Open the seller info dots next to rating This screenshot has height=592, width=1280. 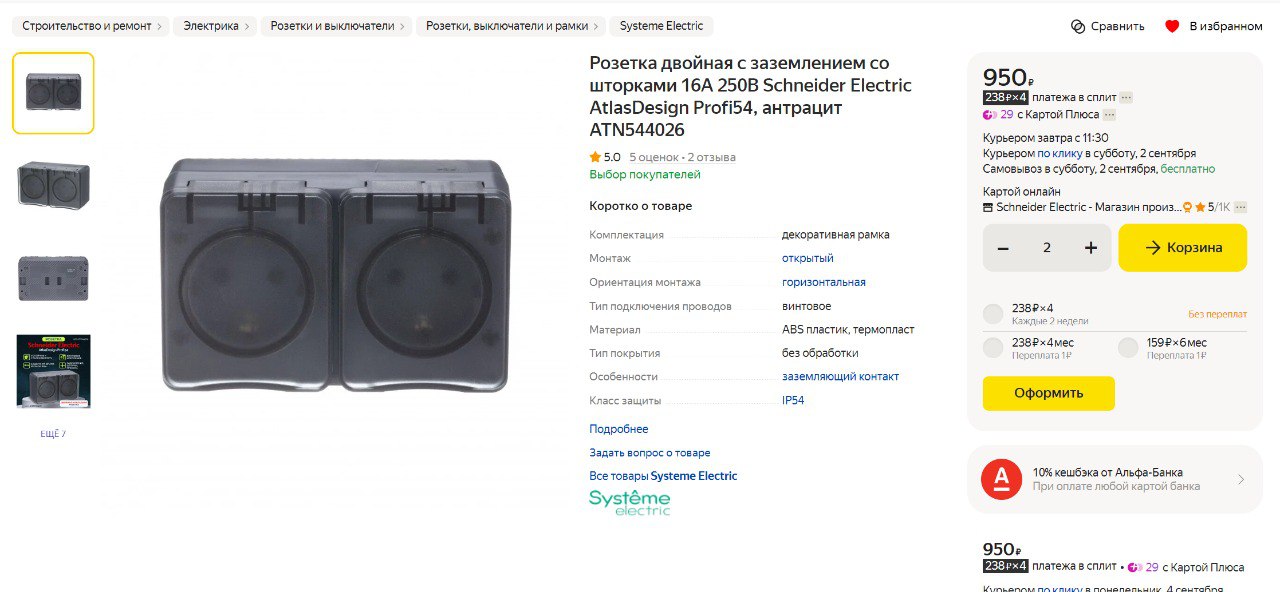click(x=1240, y=207)
